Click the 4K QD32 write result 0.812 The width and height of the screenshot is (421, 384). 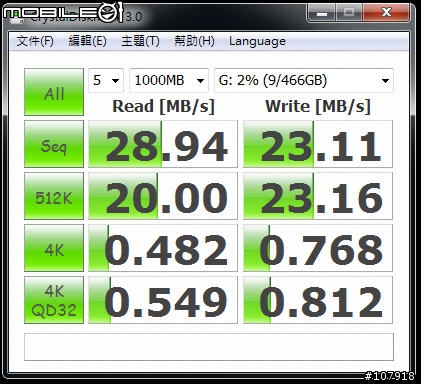pyautogui.click(x=318, y=300)
